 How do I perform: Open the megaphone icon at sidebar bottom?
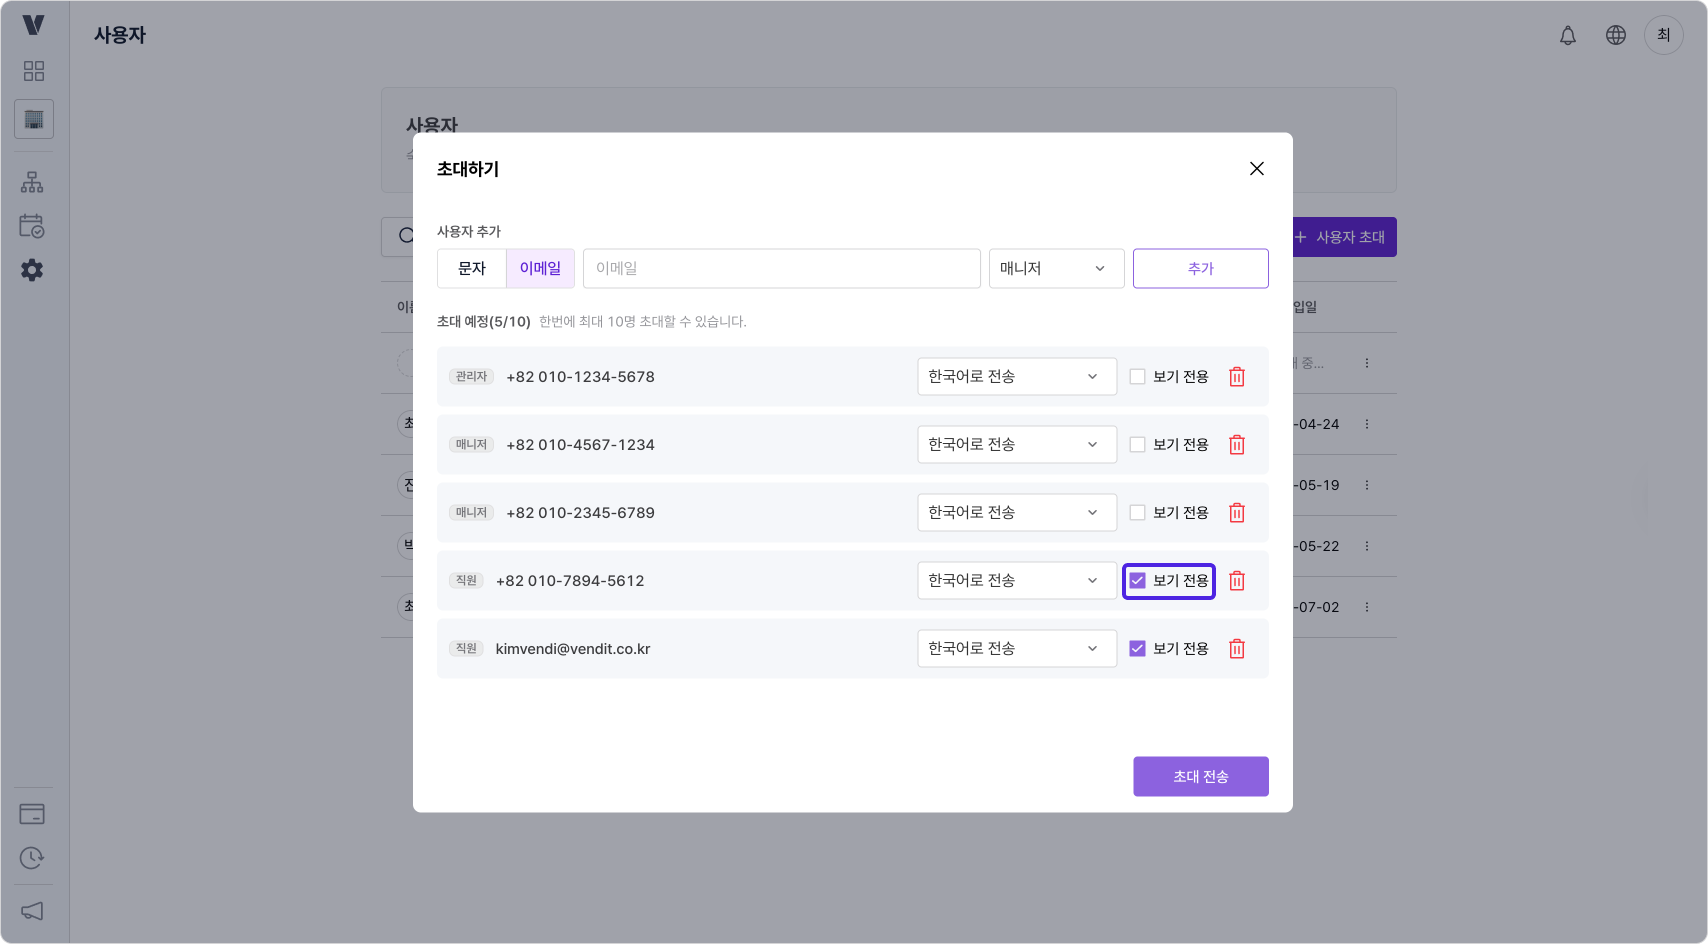coord(33,911)
